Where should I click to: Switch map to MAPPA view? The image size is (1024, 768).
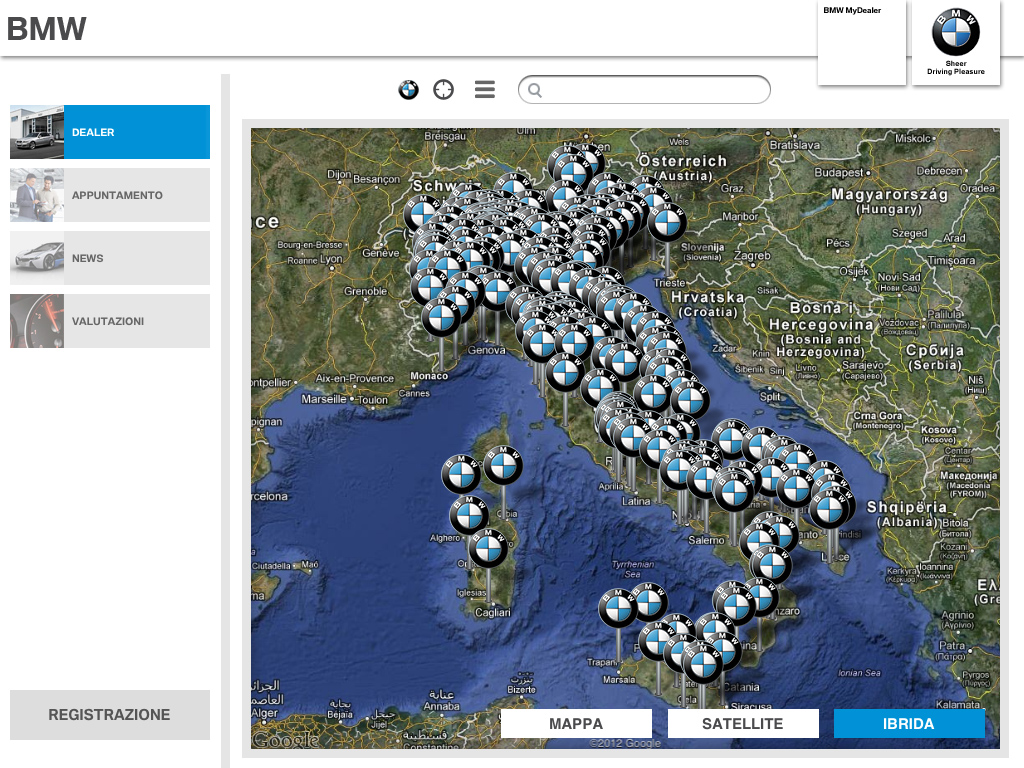point(576,724)
